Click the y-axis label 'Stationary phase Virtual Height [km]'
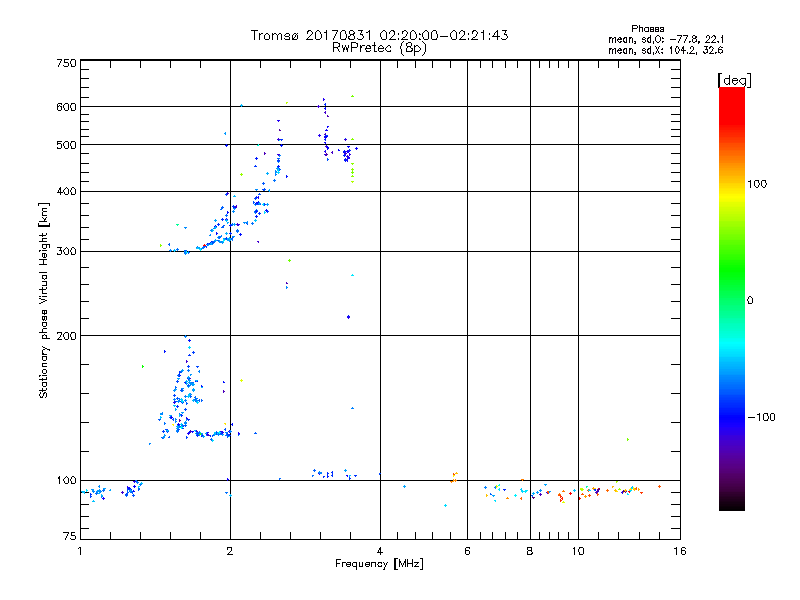 43,300
